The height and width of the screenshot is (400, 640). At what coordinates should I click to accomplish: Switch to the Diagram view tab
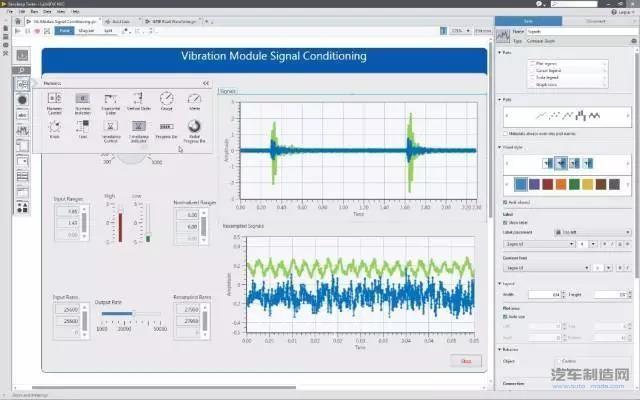[86, 31]
